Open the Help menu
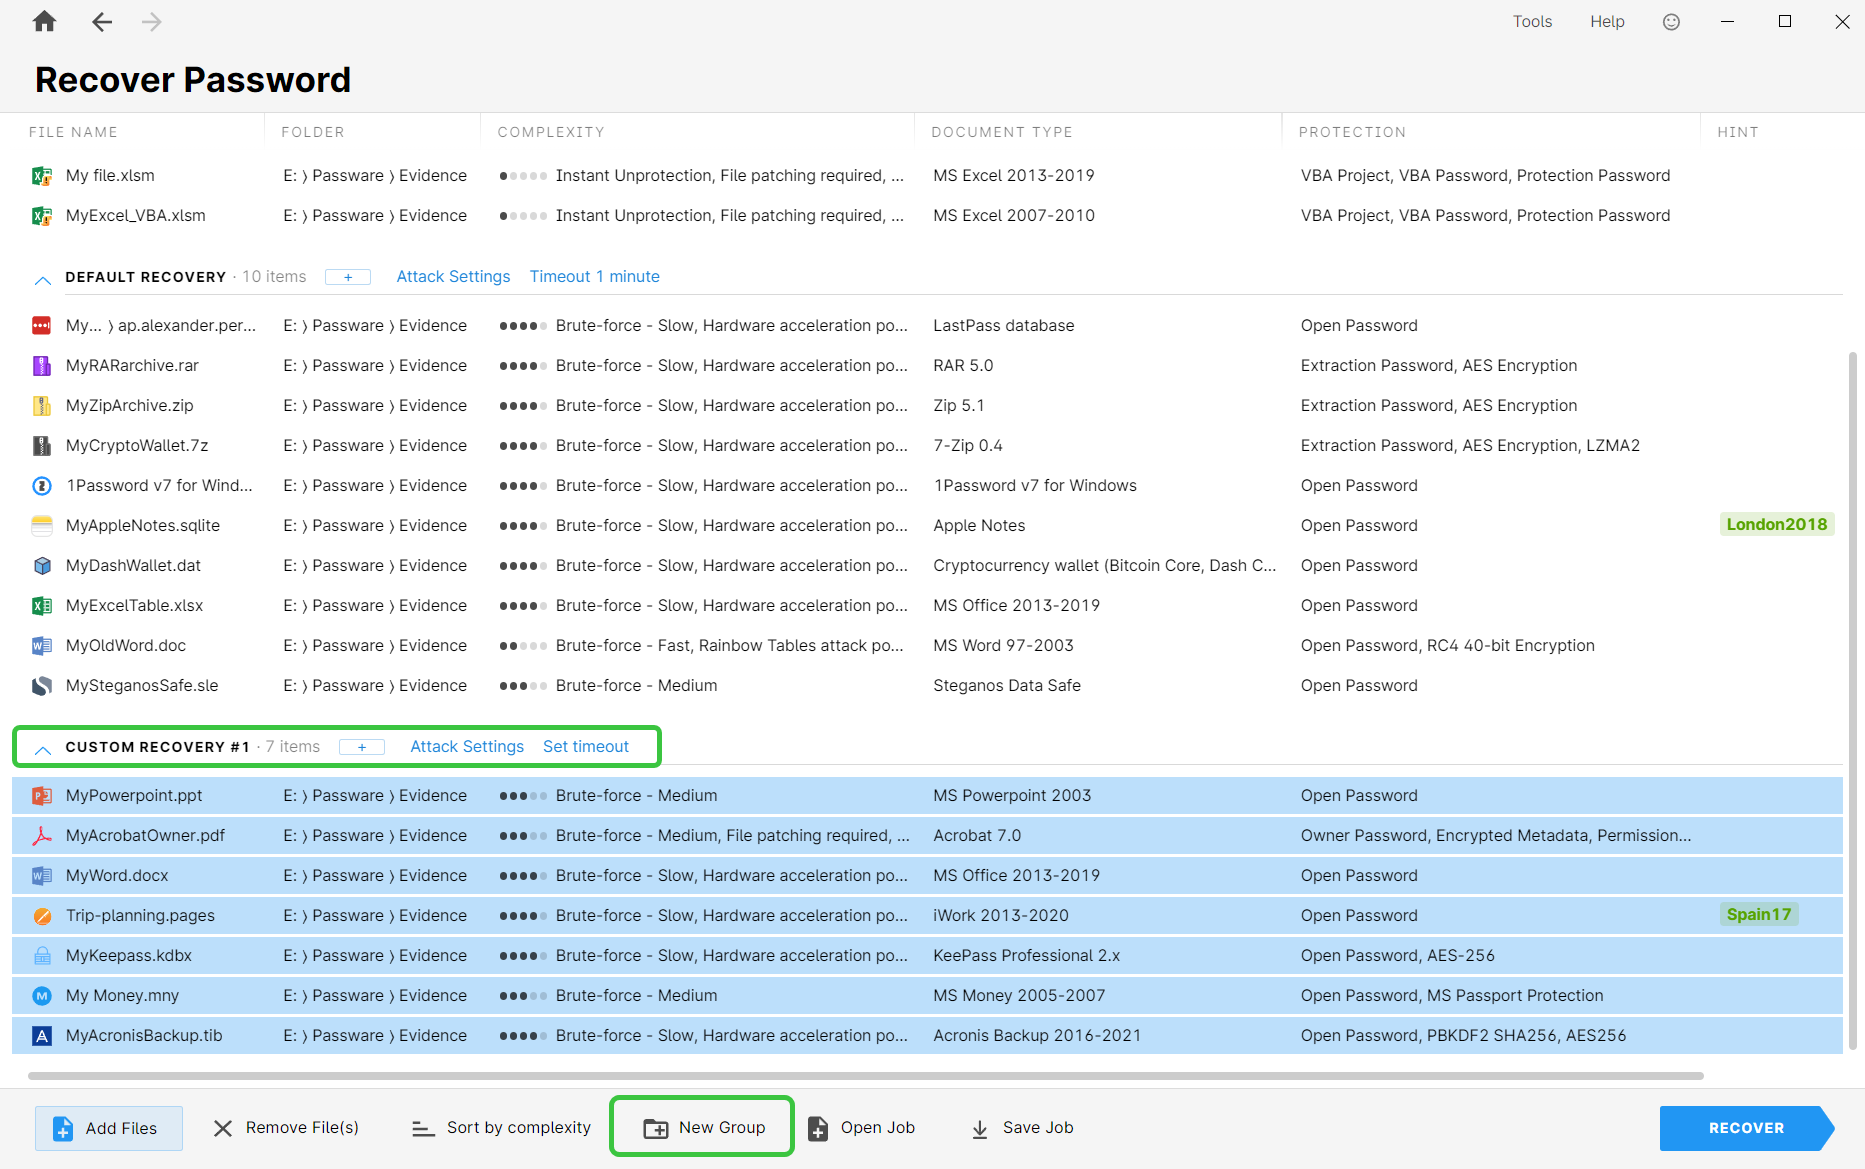This screenshot has height=1169, width=1865. click(1607, 21)
